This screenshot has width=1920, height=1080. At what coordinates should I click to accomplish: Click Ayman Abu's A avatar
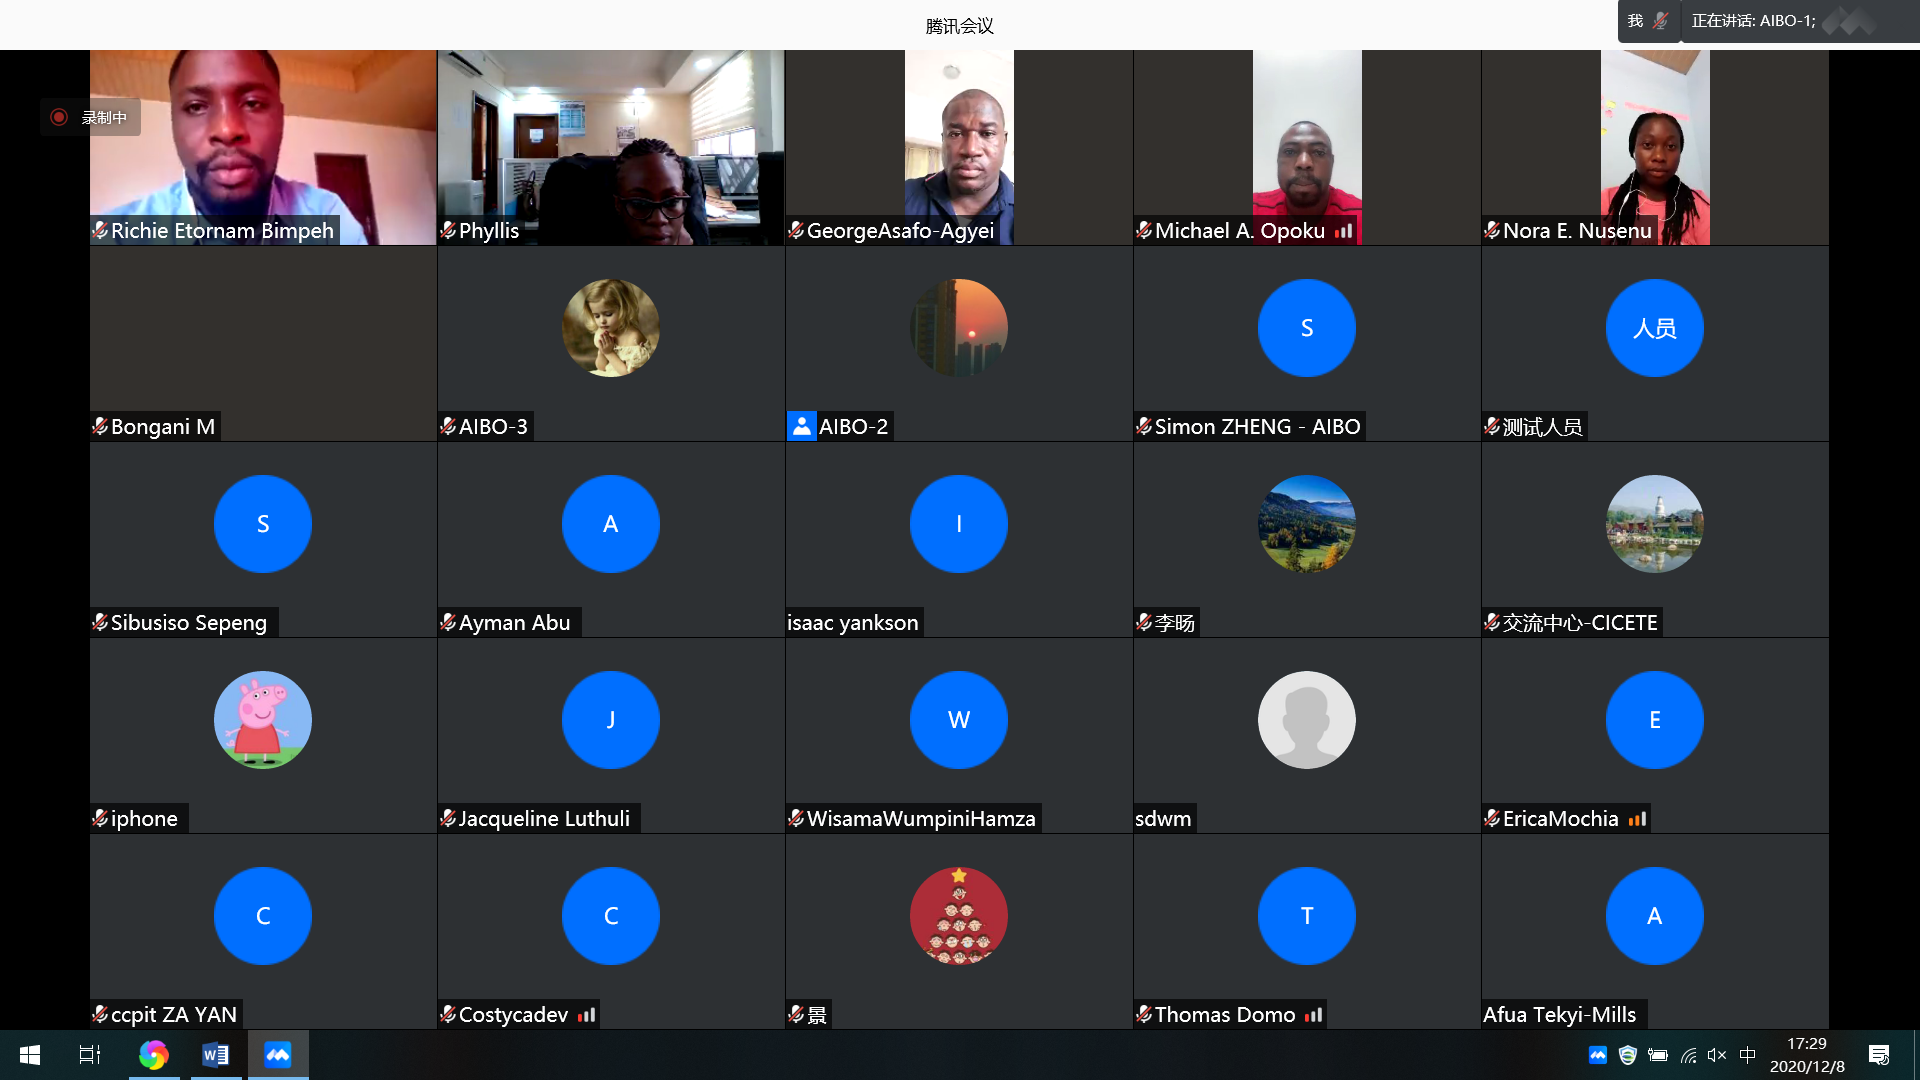click(x=611, y=524)
